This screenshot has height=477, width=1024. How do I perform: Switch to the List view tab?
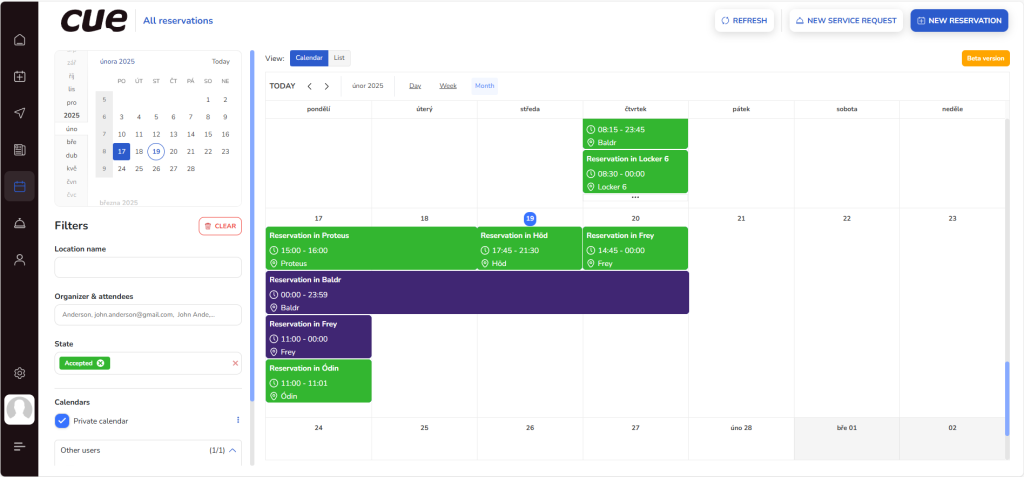tap(340, 58)
